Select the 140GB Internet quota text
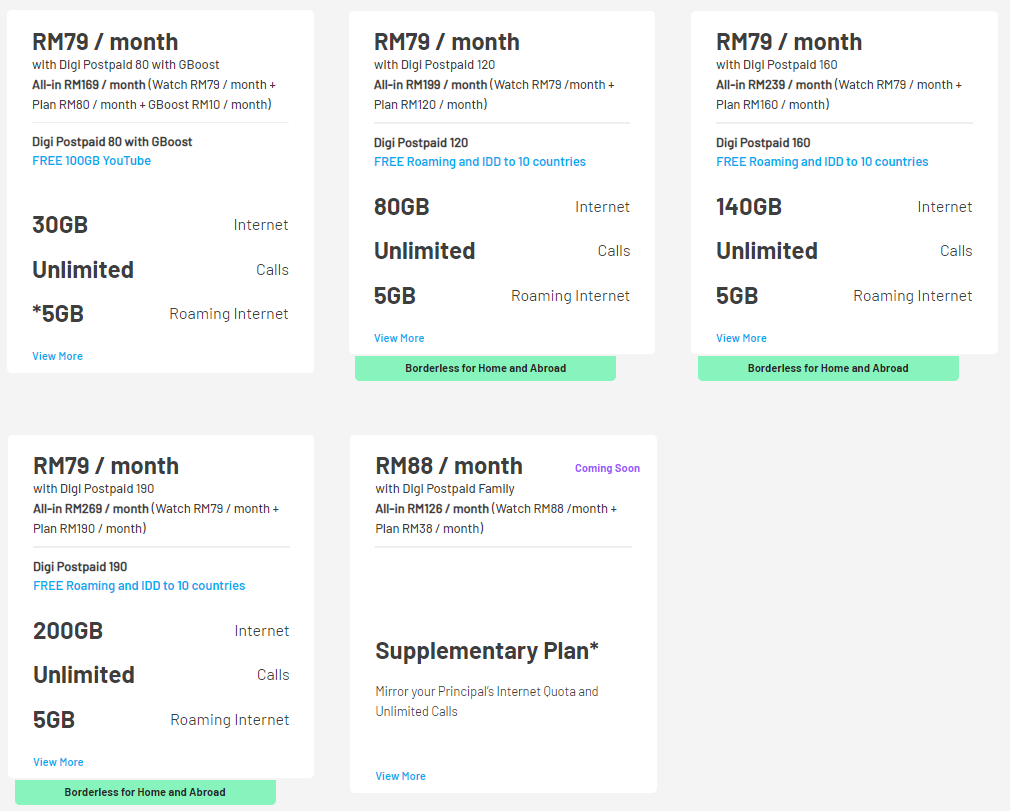Image resolution: width=1010 pixels, height=811 pixels. tap(749, 207)
